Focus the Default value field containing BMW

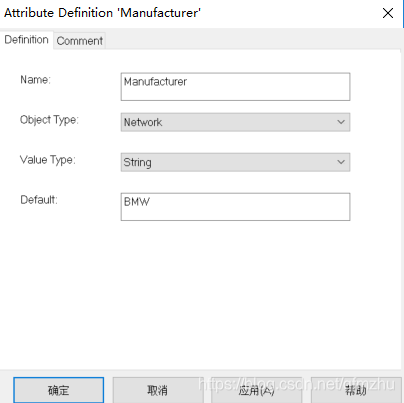tap(235, 207)
